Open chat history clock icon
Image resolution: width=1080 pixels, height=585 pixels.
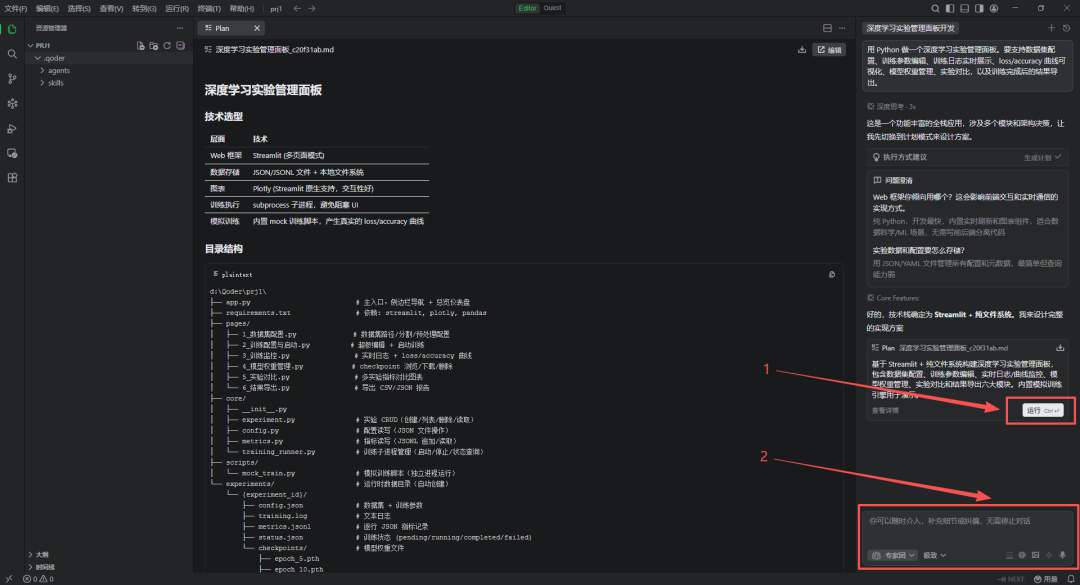pyautogui.click(x=1066, y=28)
